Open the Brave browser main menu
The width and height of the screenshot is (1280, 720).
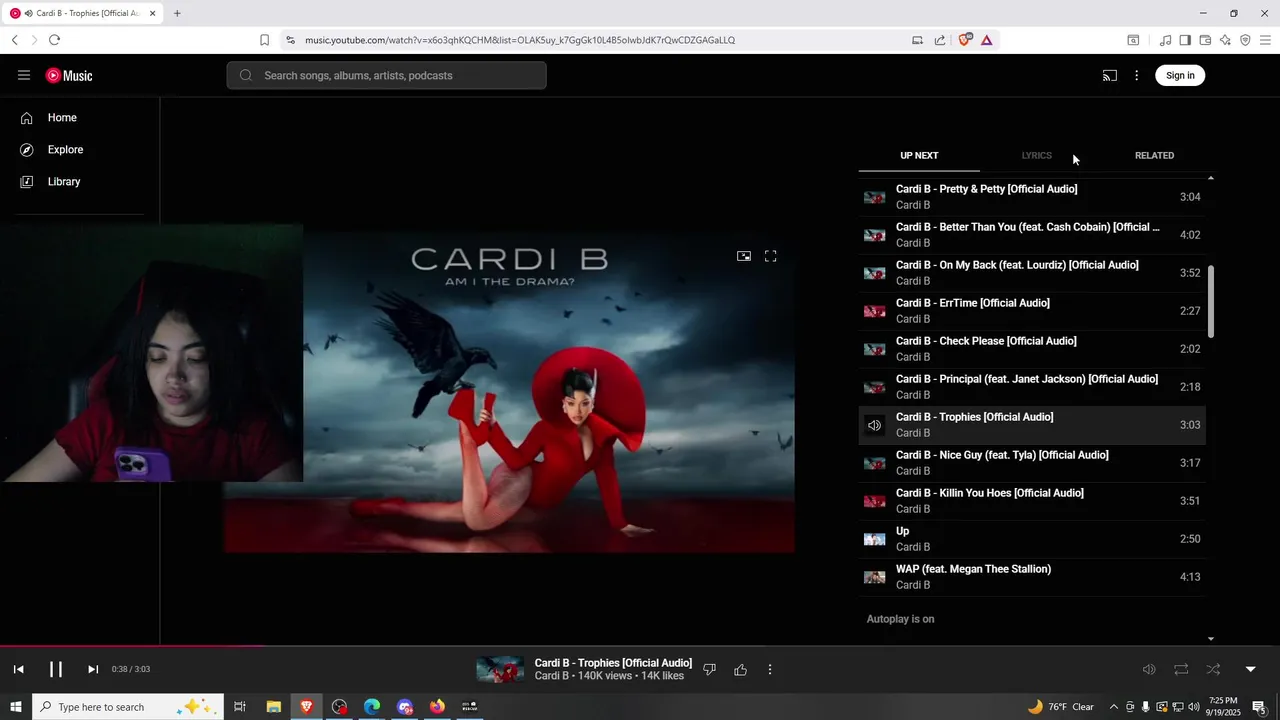1266,40
